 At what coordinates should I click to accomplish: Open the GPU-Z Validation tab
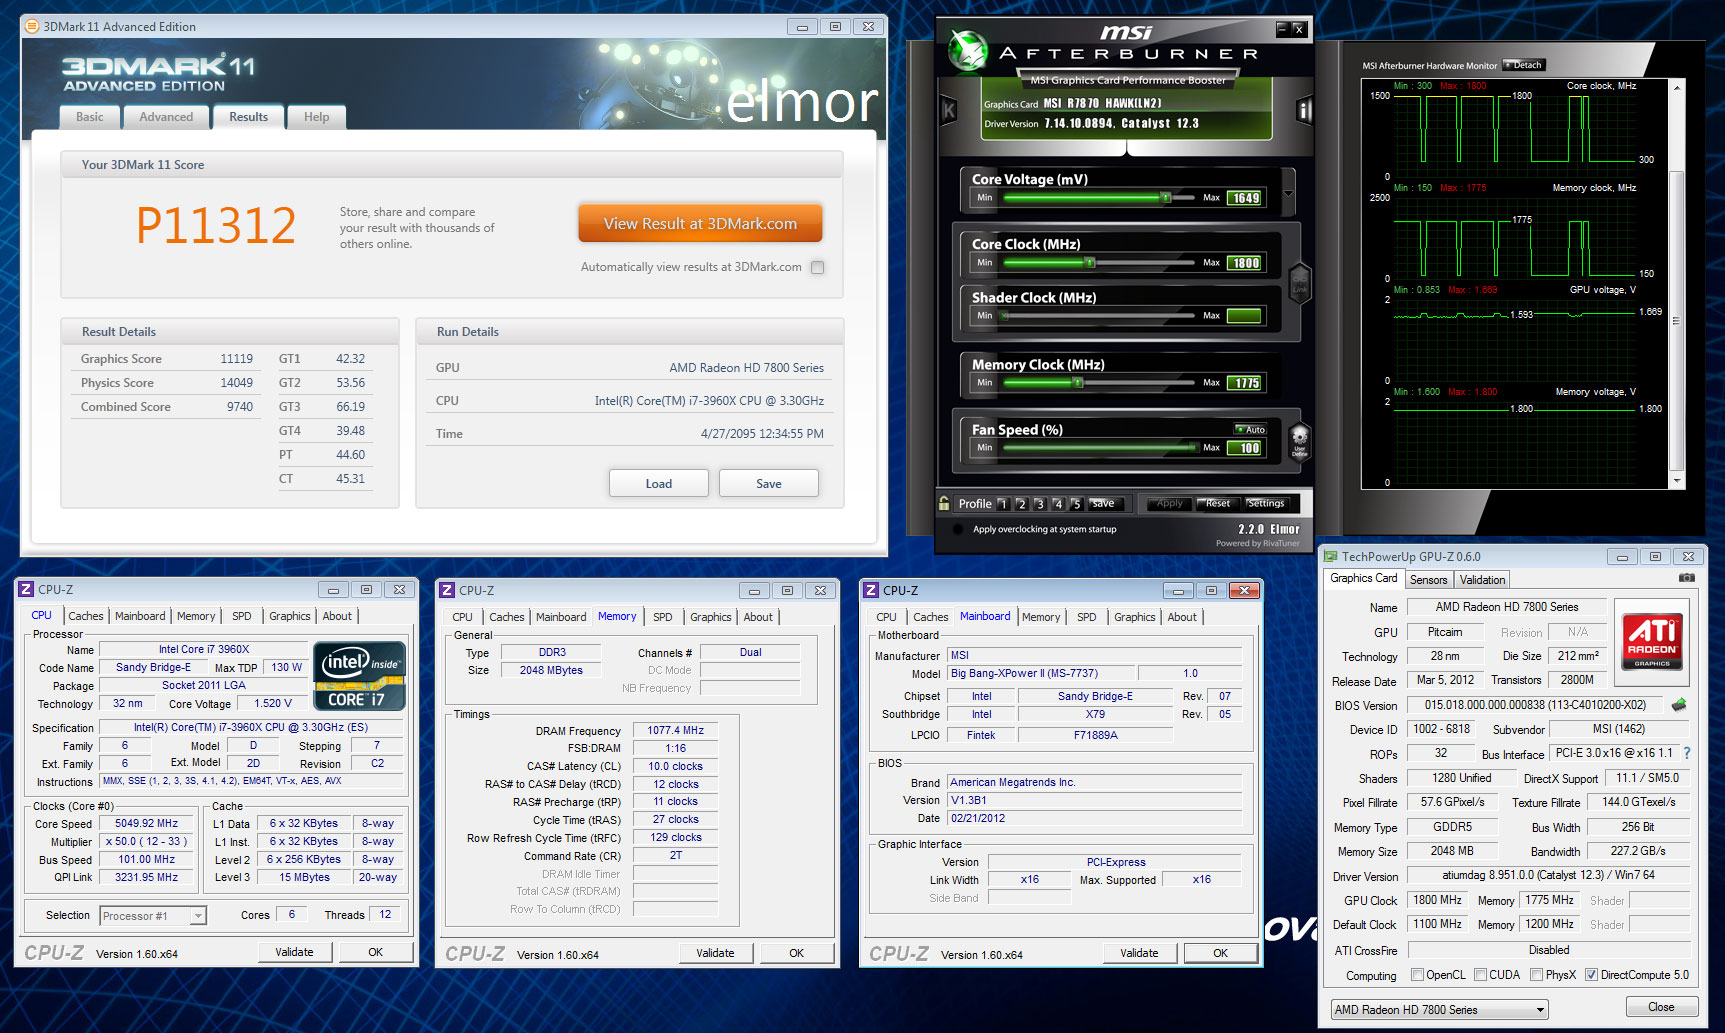[1482, 580]
